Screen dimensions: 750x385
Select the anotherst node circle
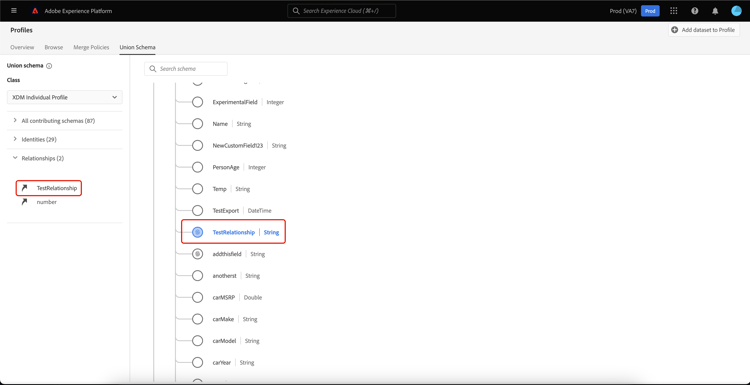point(198,275)
